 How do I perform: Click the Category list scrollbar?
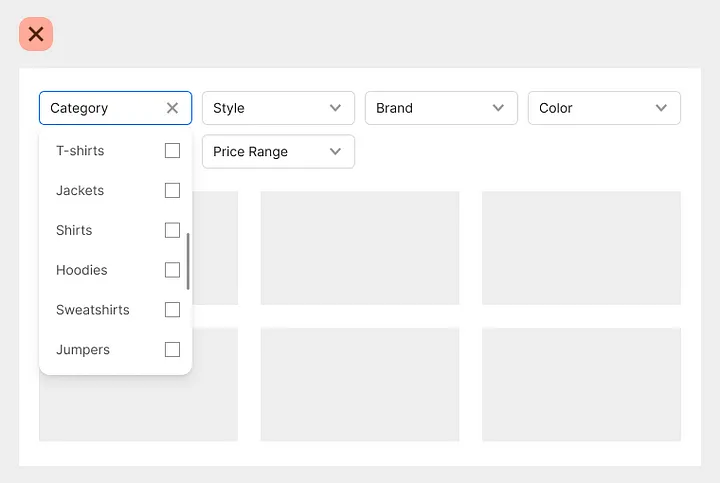pos(188,261)
